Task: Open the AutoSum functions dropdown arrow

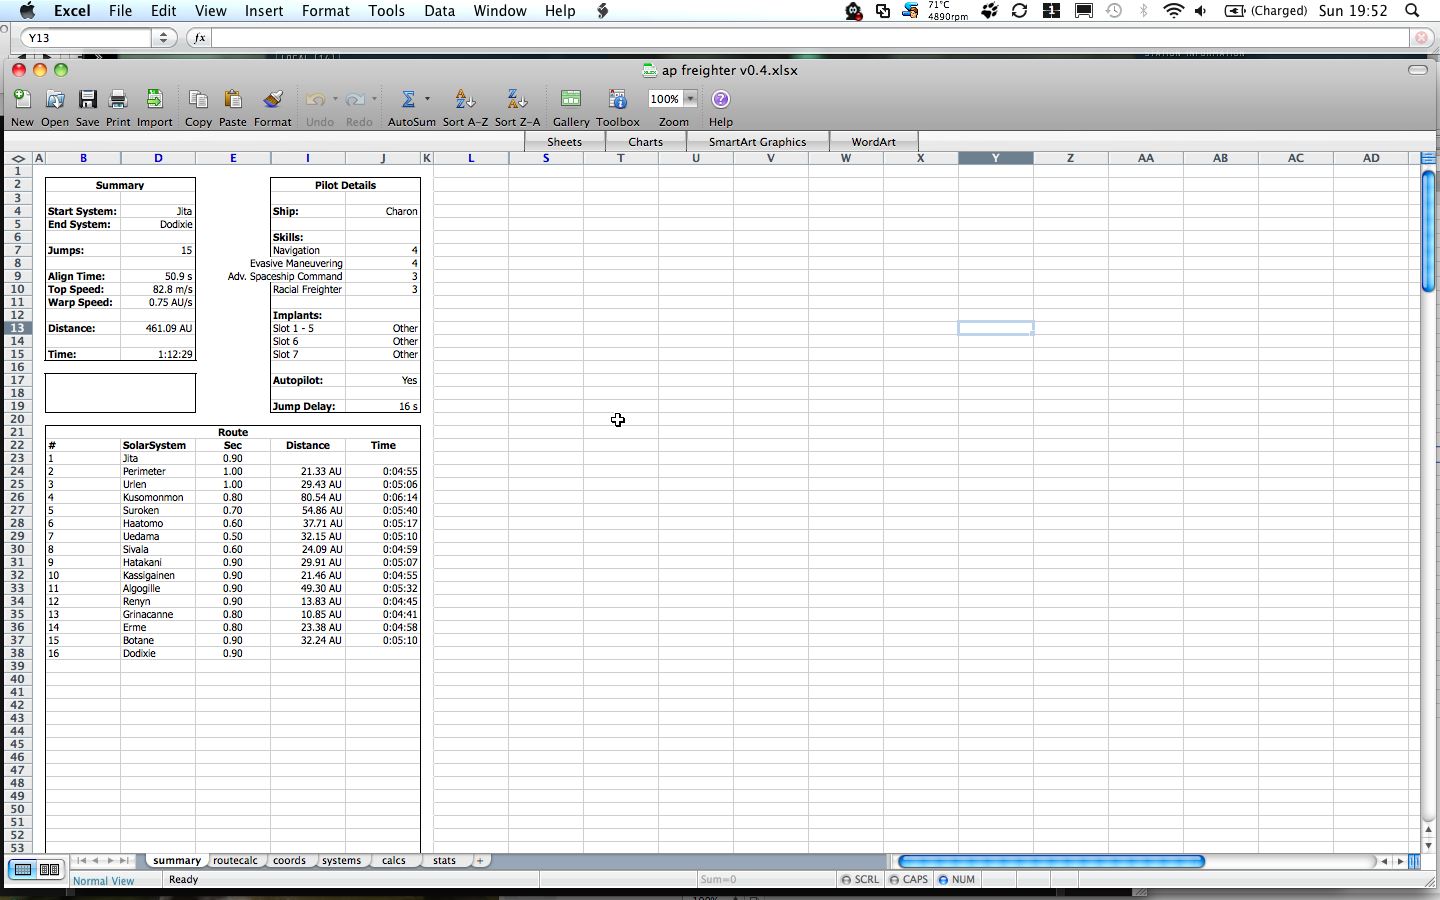Action: coord(427,99)
